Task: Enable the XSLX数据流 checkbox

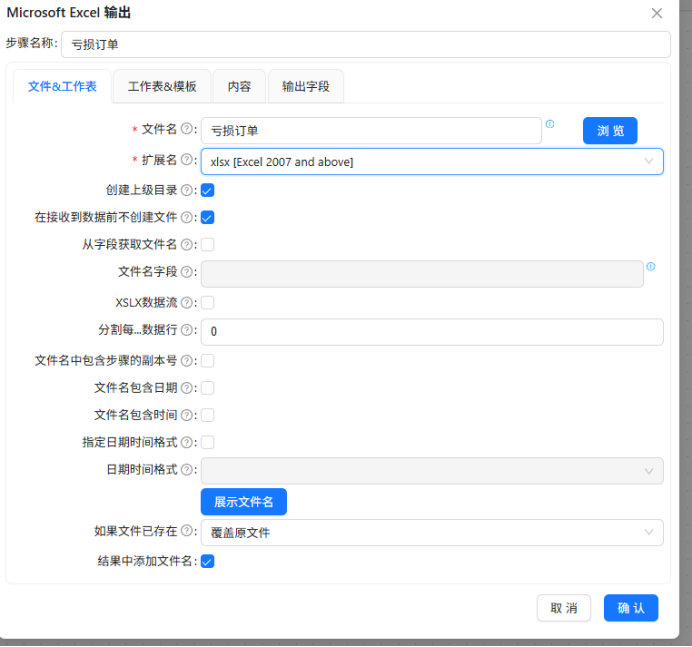Action: pyautogui.click(x=207, y=303)
